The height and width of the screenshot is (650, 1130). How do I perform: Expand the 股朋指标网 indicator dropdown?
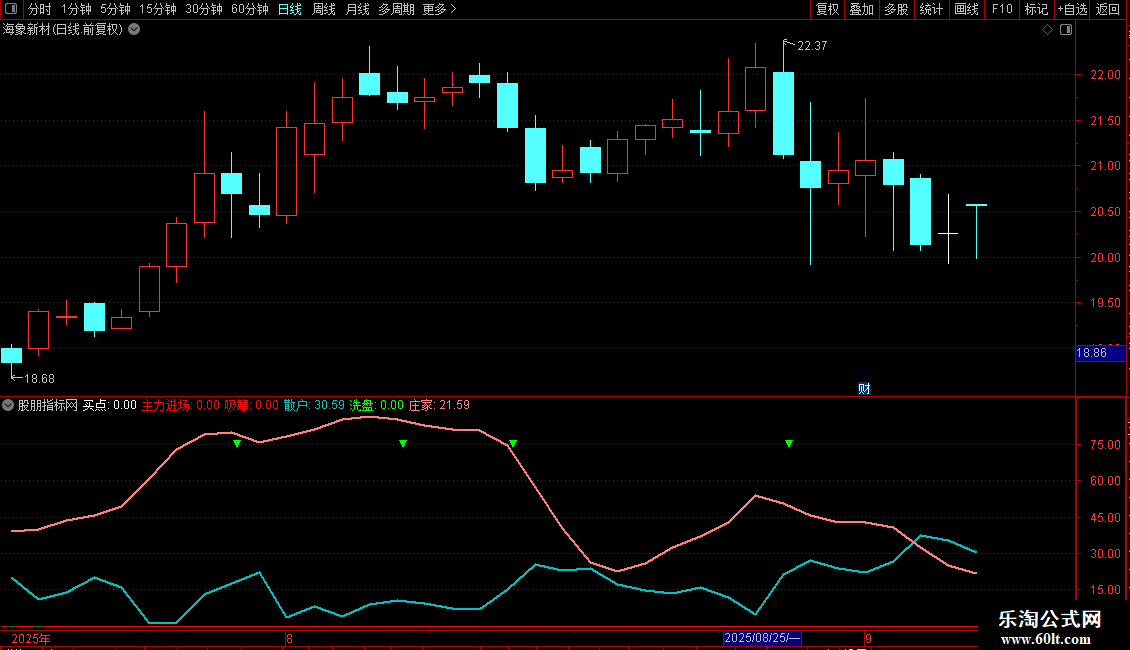point(8,405)
